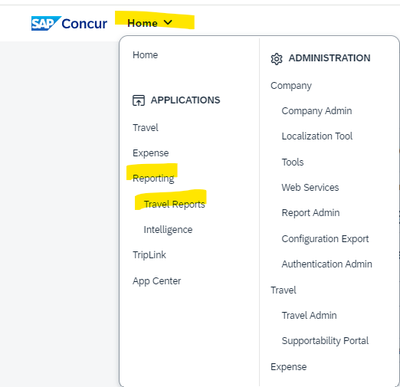Open Configuration Export
This screenshot has width=400, height=387.
coord(325,239)
